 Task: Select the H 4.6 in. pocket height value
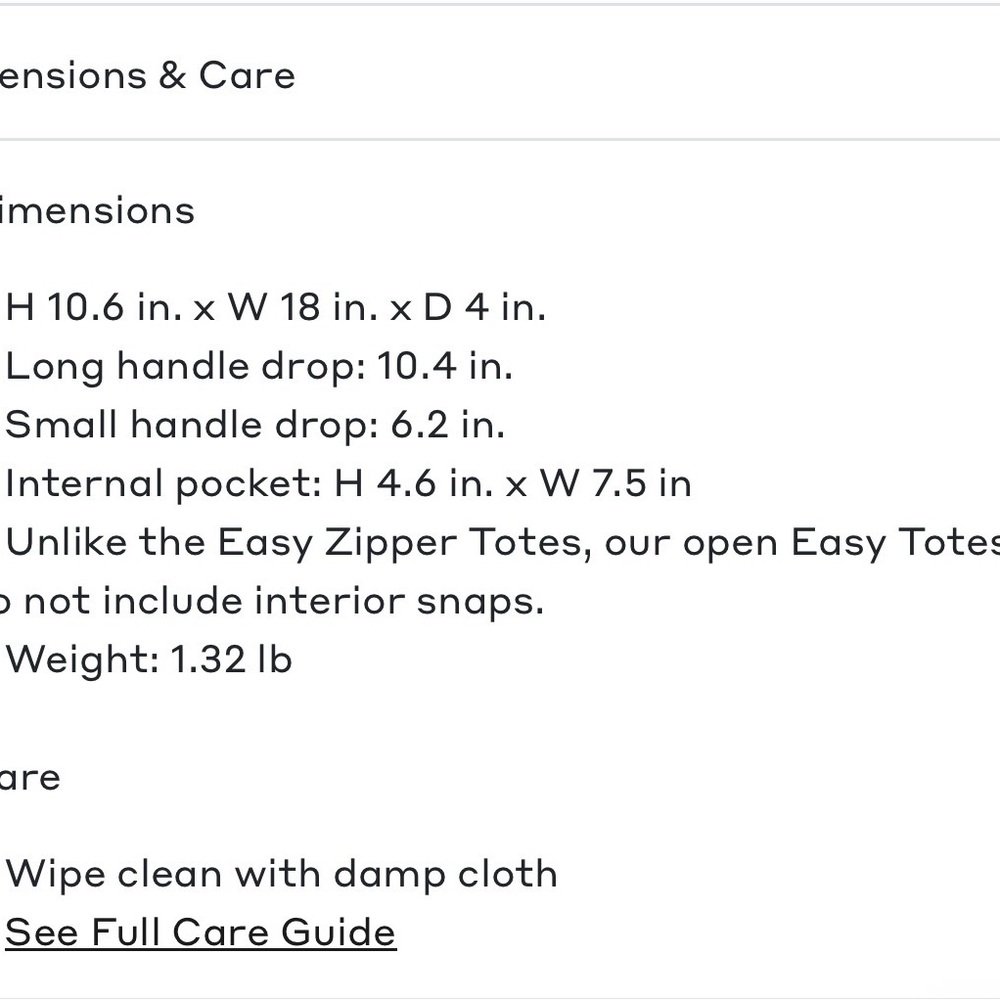(415, 483)
